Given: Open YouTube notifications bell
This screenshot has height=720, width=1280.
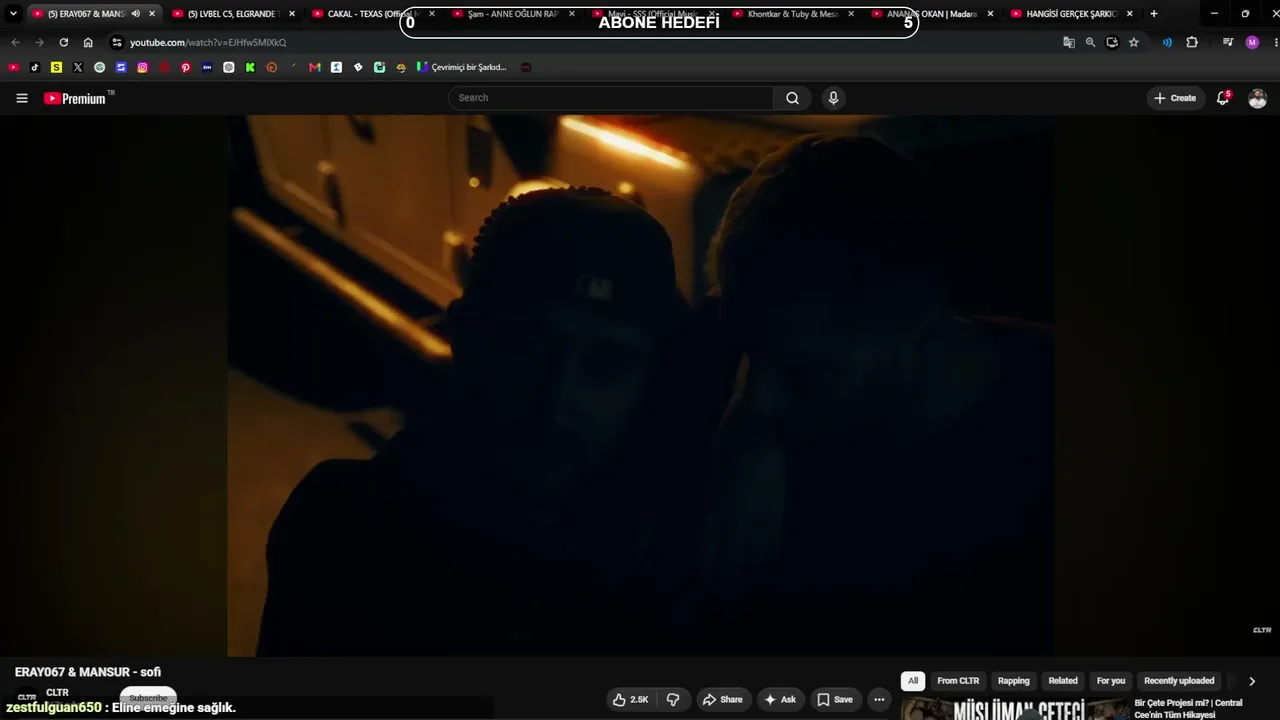Looking at the screenshot, I should click(x=1222, y=98).
